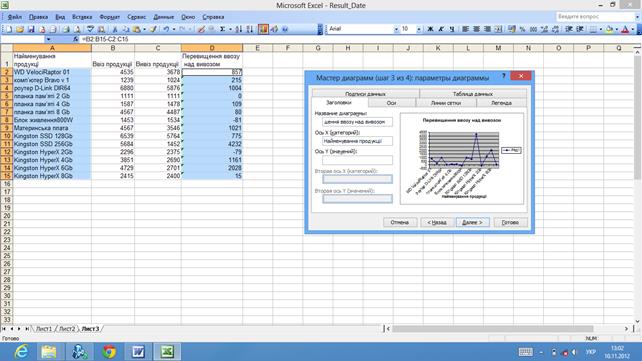
Task: Click the dialog help question mark
Action: [504, 76]
